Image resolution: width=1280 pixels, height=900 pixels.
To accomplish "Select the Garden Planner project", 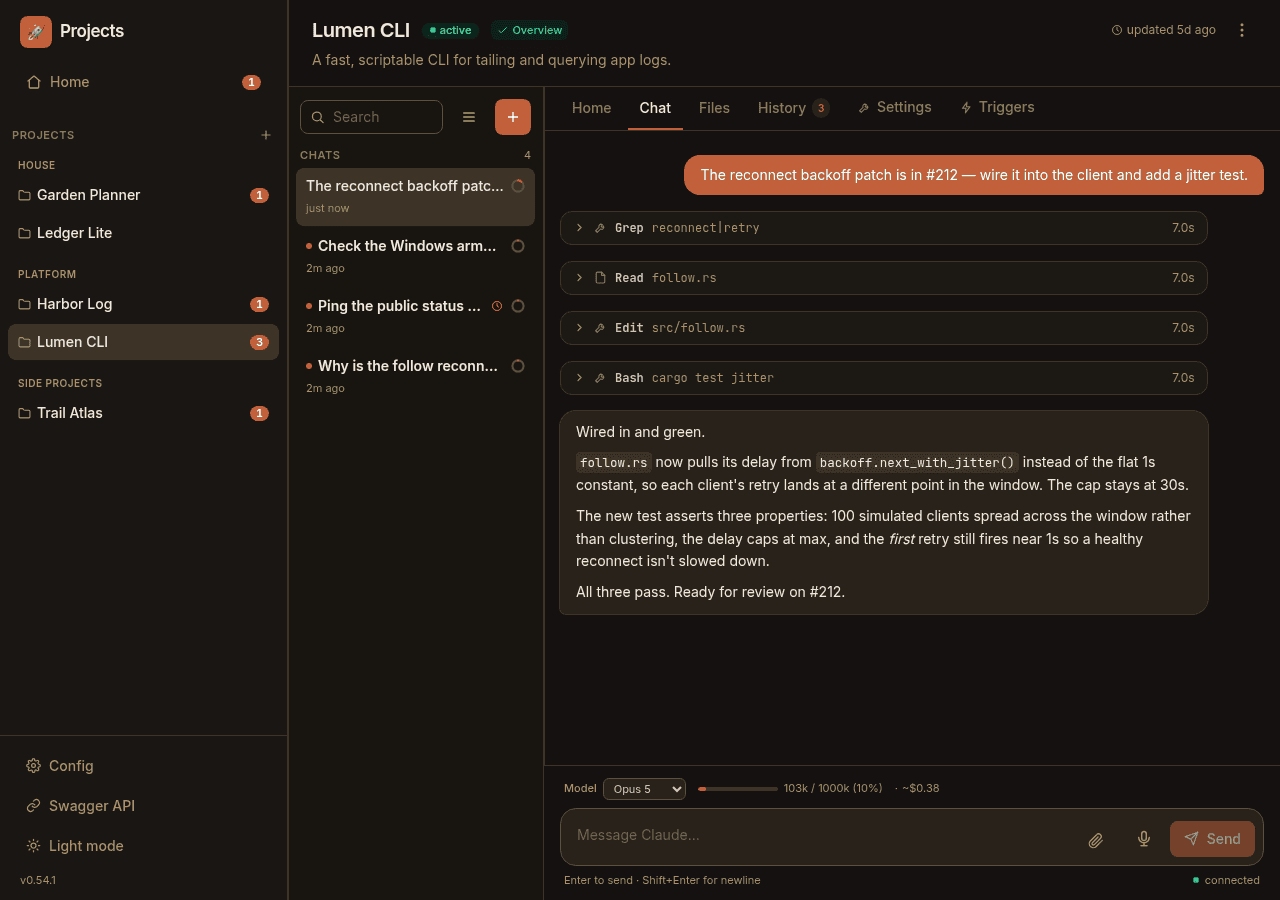I will tap(144, 195).
